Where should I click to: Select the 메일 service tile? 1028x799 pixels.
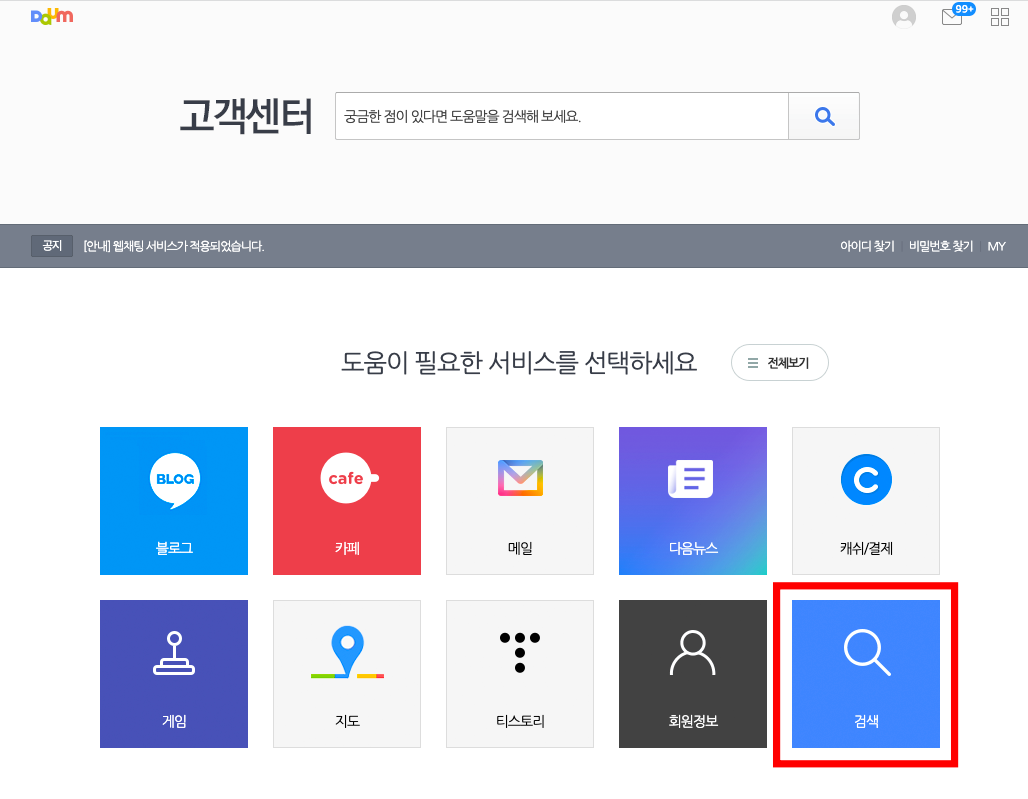(x=520, y=501)
